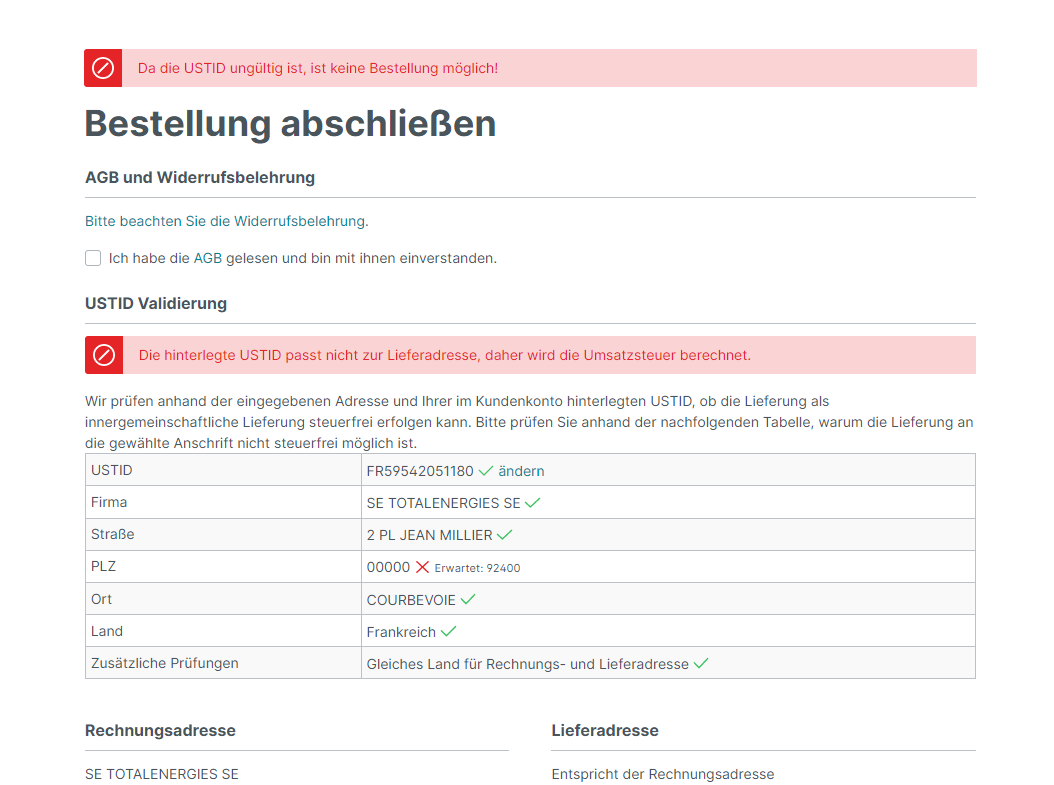This screenshot has height=785, width=1054.
Task: Click the Land row label
Action: click(x=107, y=631)
